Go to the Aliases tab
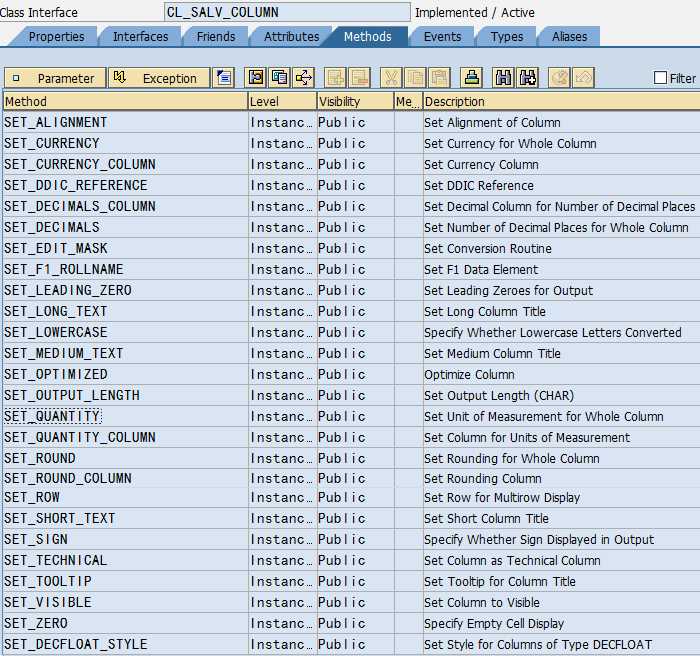Image resolution: width=700 pixels, height=656 pixels. click(569, 37)
